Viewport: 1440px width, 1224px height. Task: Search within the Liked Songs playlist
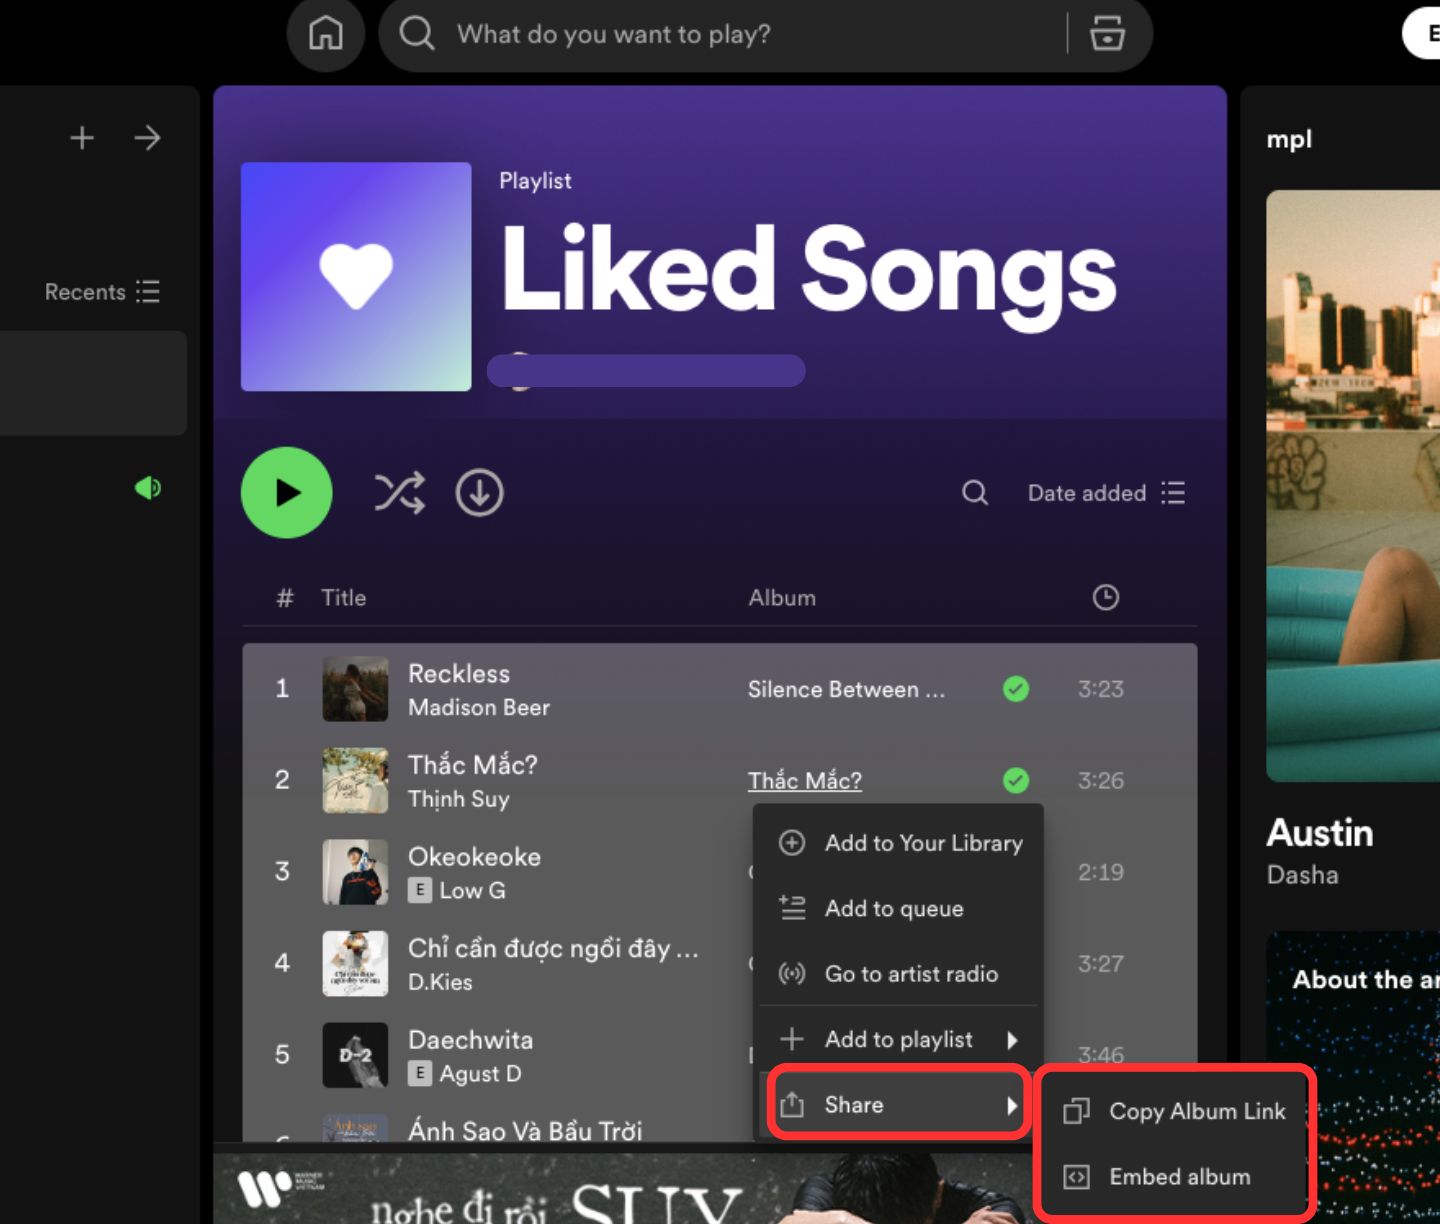coord(975,492)
